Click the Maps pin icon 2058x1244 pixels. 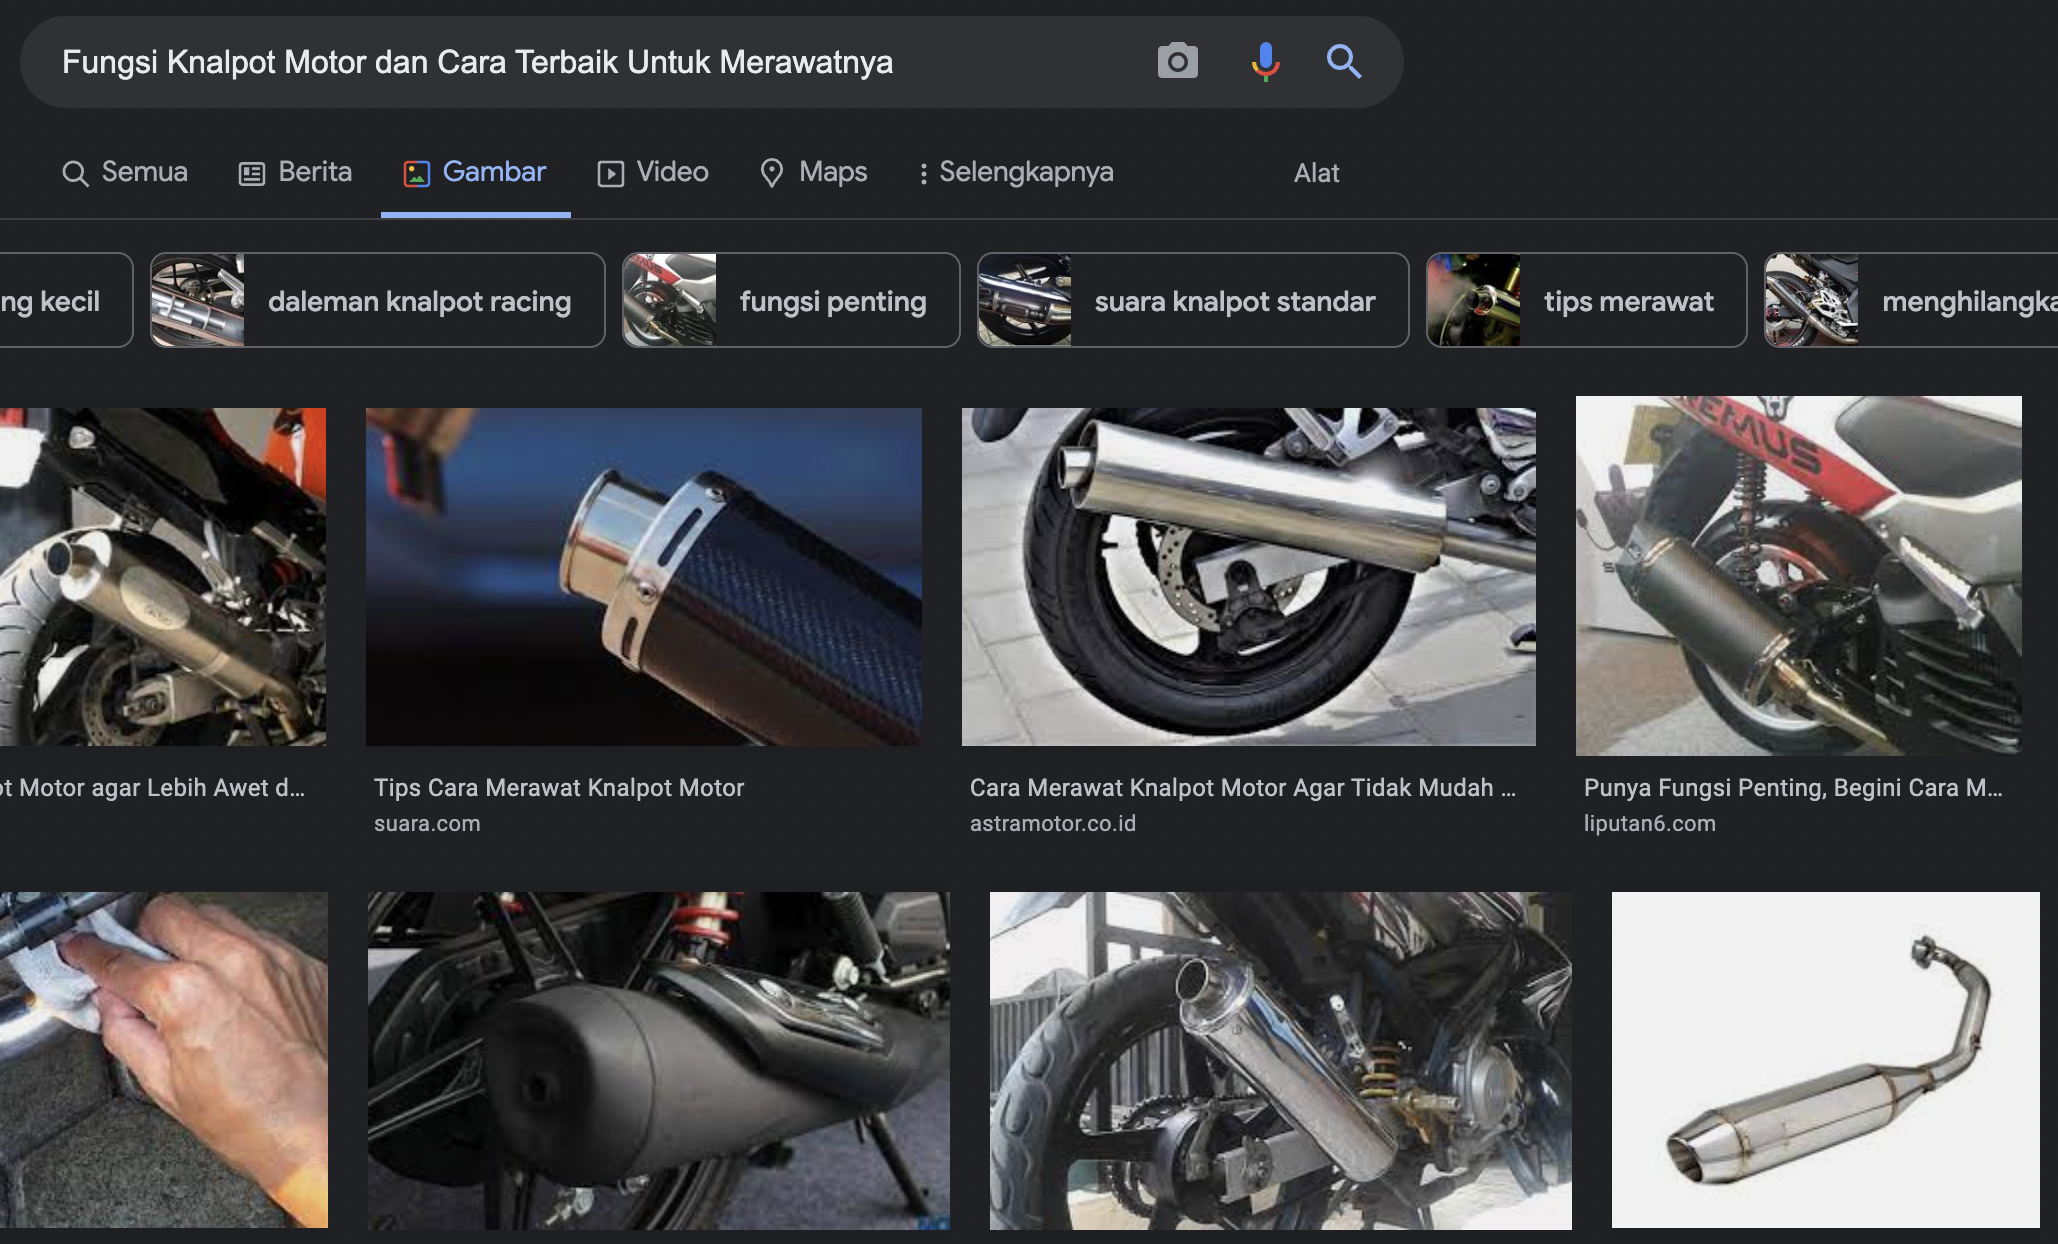(x=771, y=173)
